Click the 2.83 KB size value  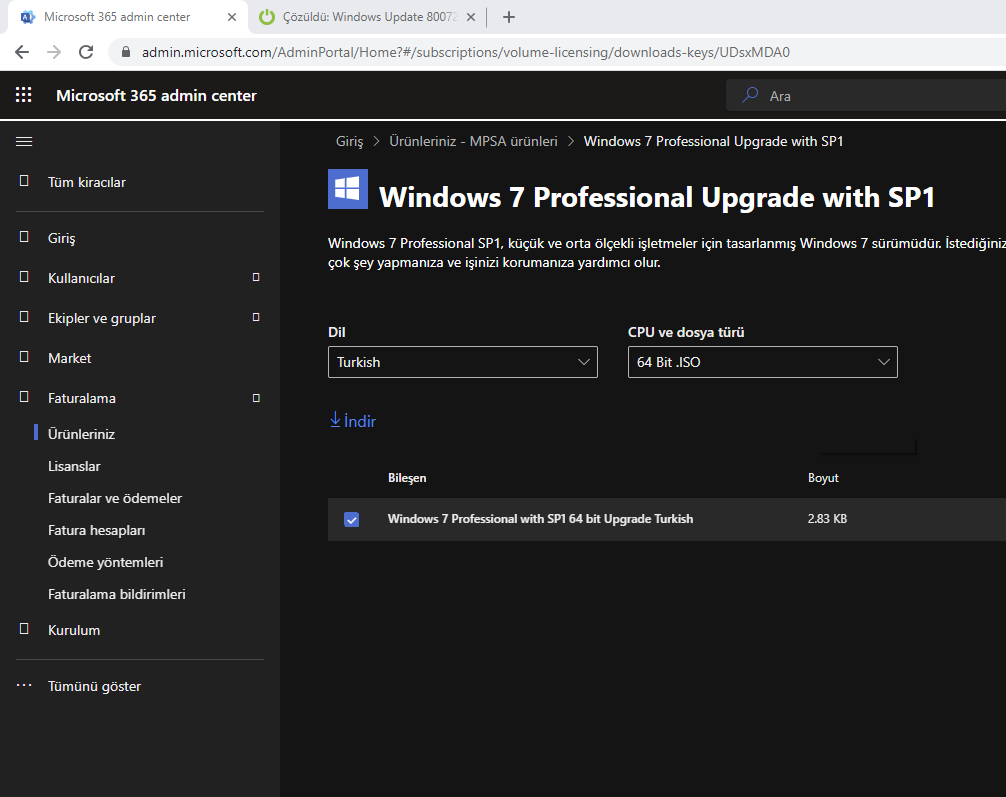pyautogui.click(x=827, y=518)
